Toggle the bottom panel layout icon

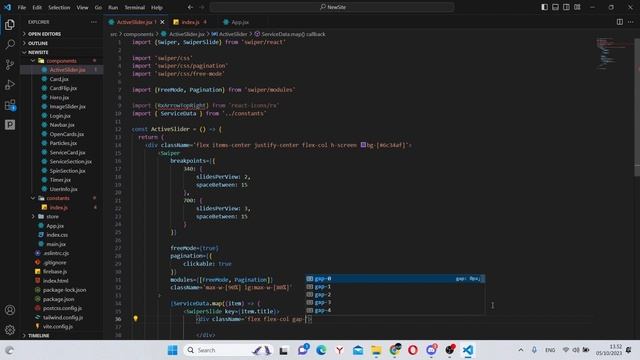556,7
